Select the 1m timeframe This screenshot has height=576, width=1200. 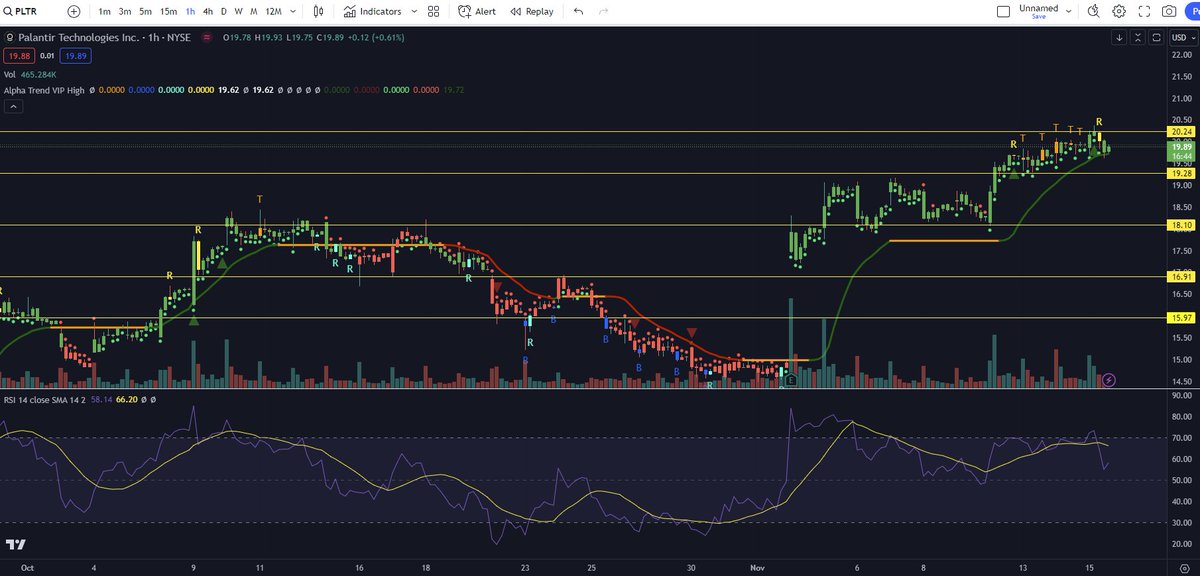(104, 12)
